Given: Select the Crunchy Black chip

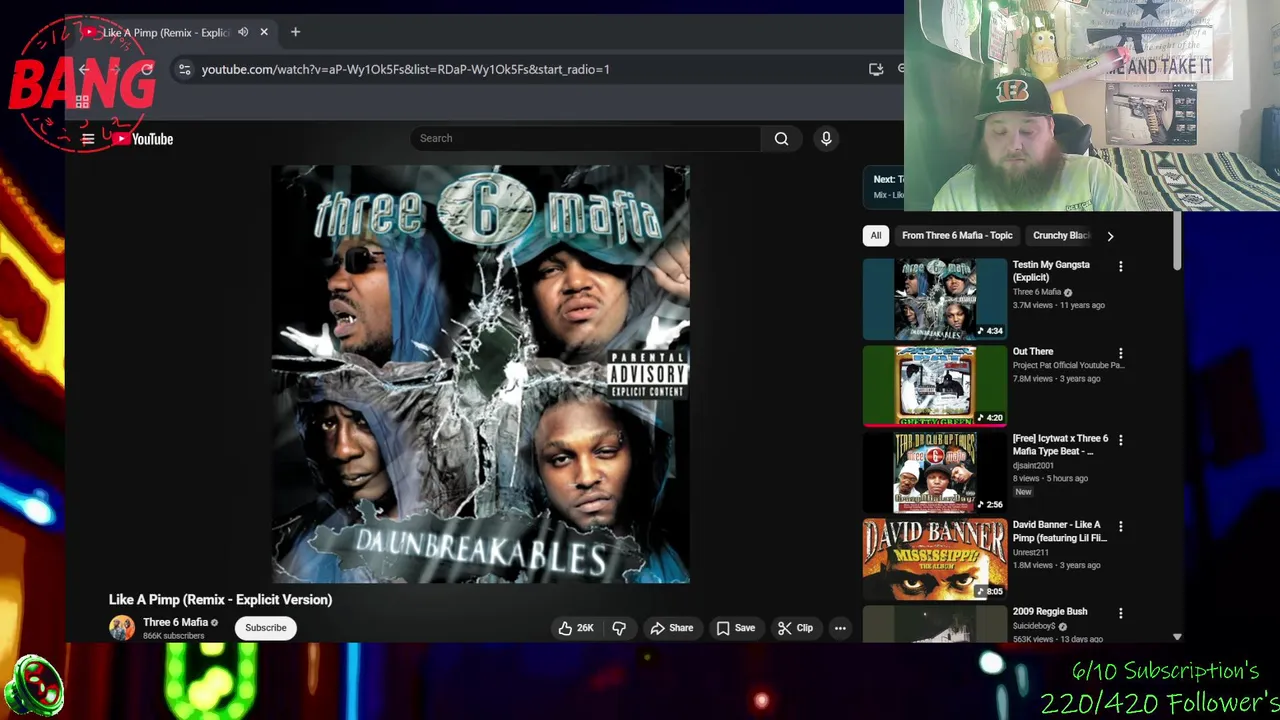Looking at the screenshot, I should [x=1060, y=236].
